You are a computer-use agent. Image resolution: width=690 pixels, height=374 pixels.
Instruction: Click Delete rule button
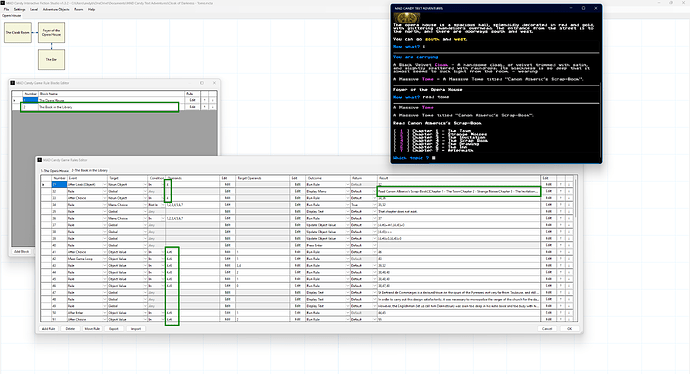coord(70,329)
